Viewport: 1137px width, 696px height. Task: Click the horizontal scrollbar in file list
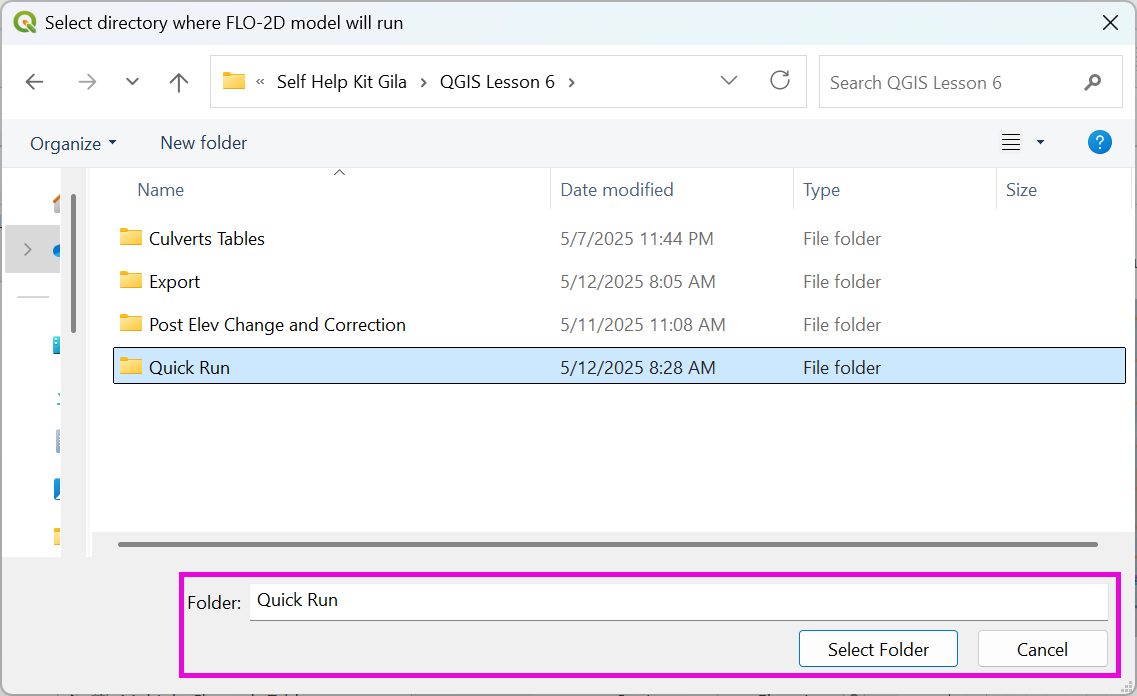607,544
